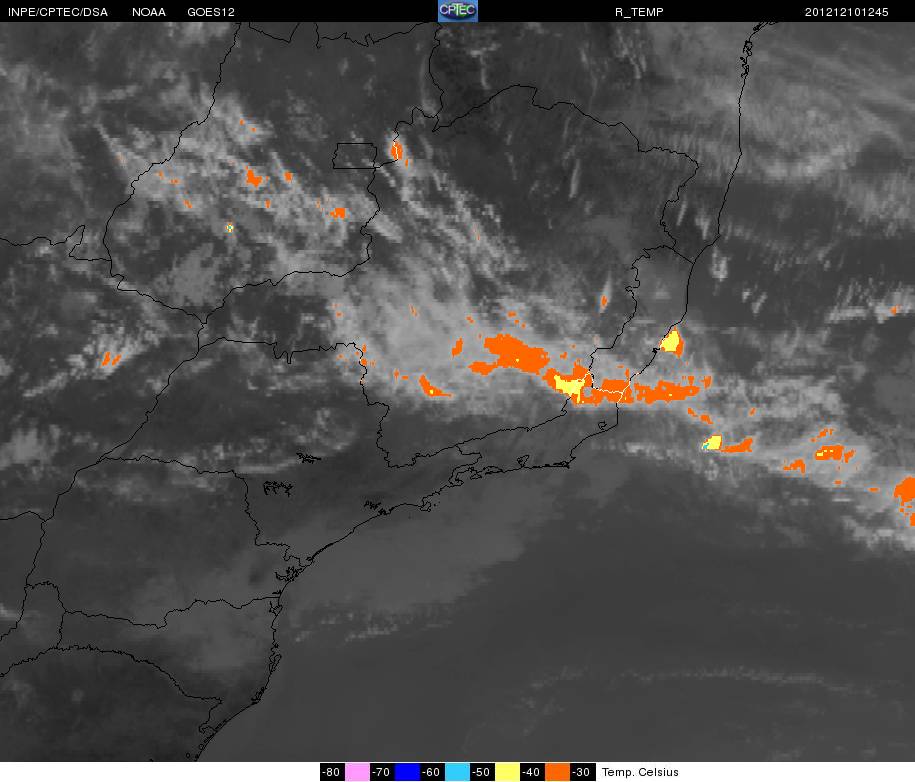915x782 pixels.
Task: Pick the pink legend color swatch
Action: coord(357,772)
